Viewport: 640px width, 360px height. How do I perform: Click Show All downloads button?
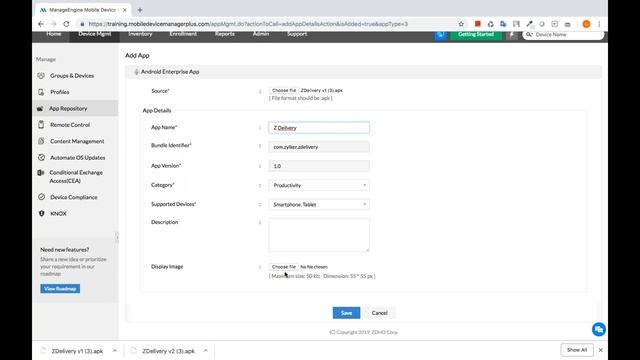[577, 350]
